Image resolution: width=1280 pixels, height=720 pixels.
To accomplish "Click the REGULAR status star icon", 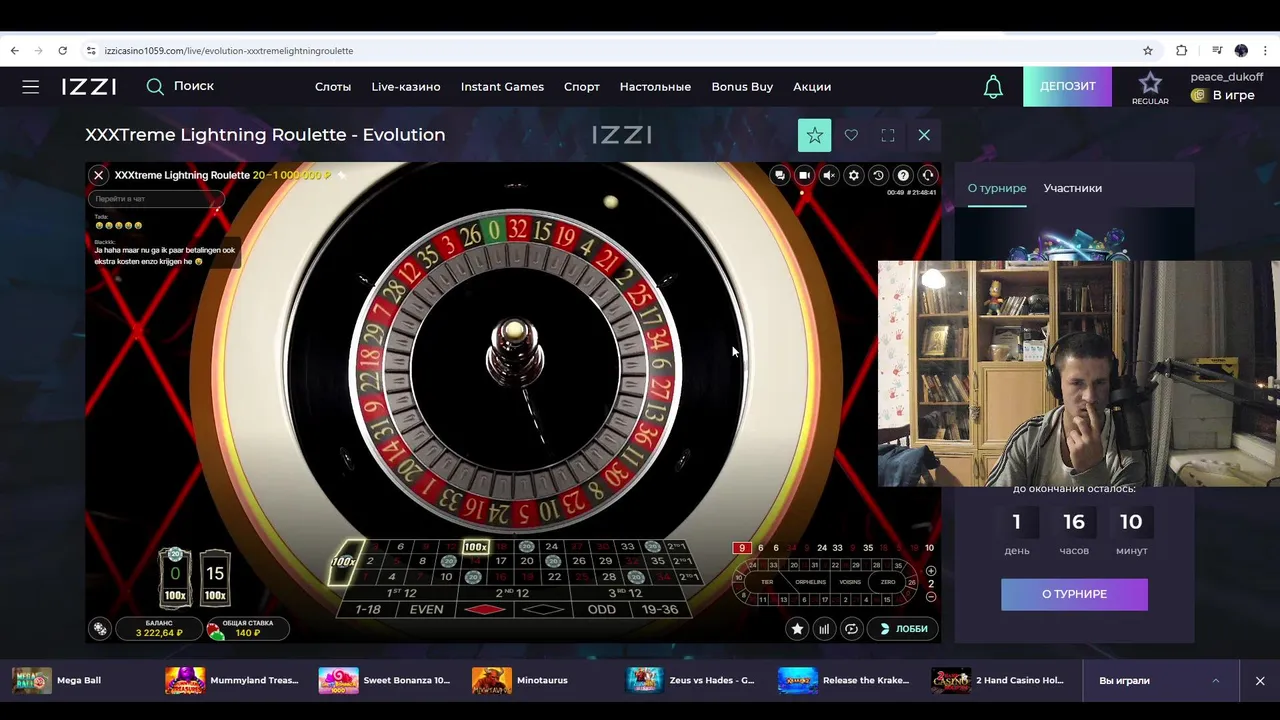I will [x=1150, y=84].
